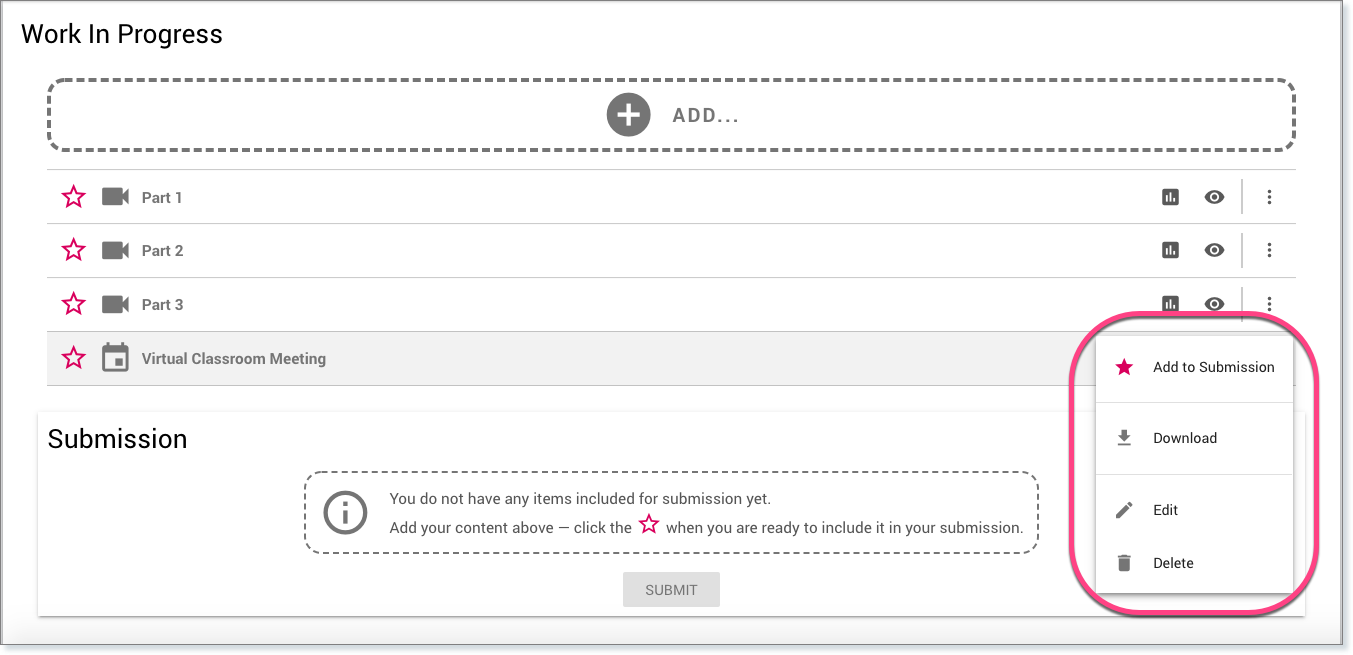Select Download in the context menu
This screenshot has height=655, width=1353.
point(1184,438)
